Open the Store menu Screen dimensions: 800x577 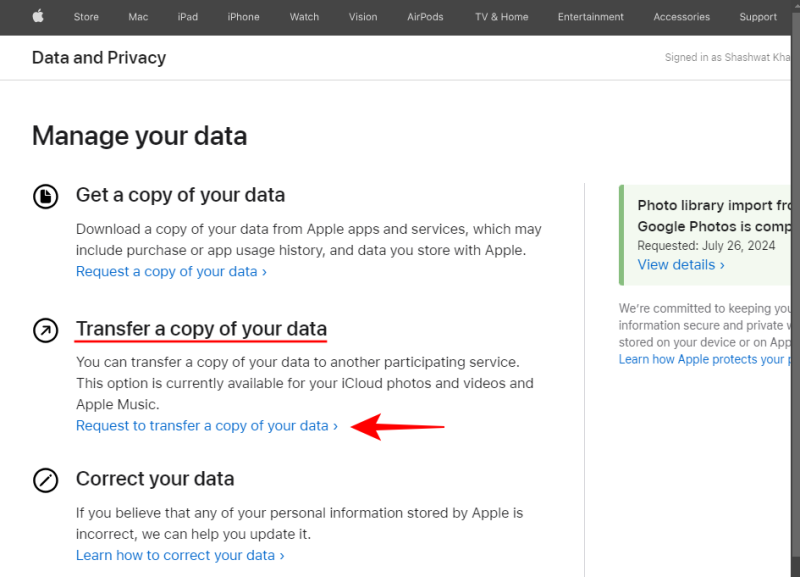pos(86,17)
